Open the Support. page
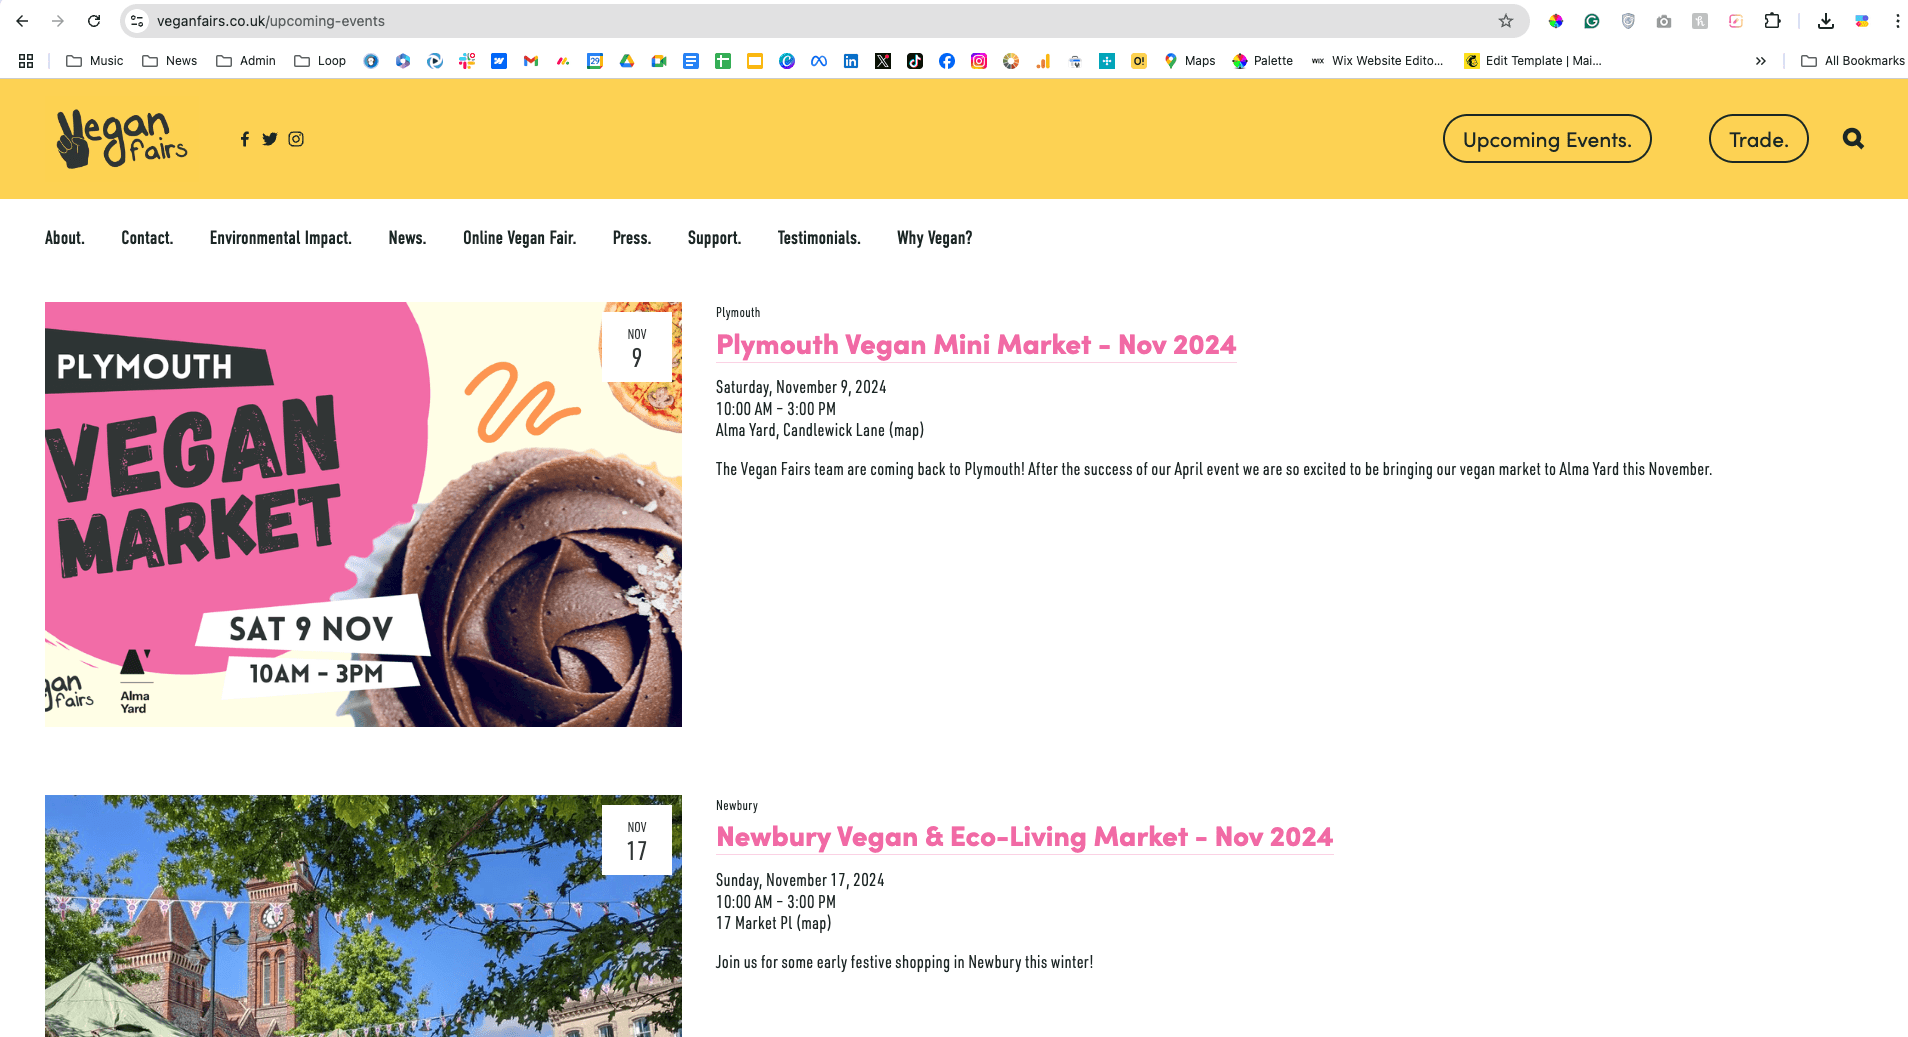1908x1037 pixels. [x=714, y=238]
